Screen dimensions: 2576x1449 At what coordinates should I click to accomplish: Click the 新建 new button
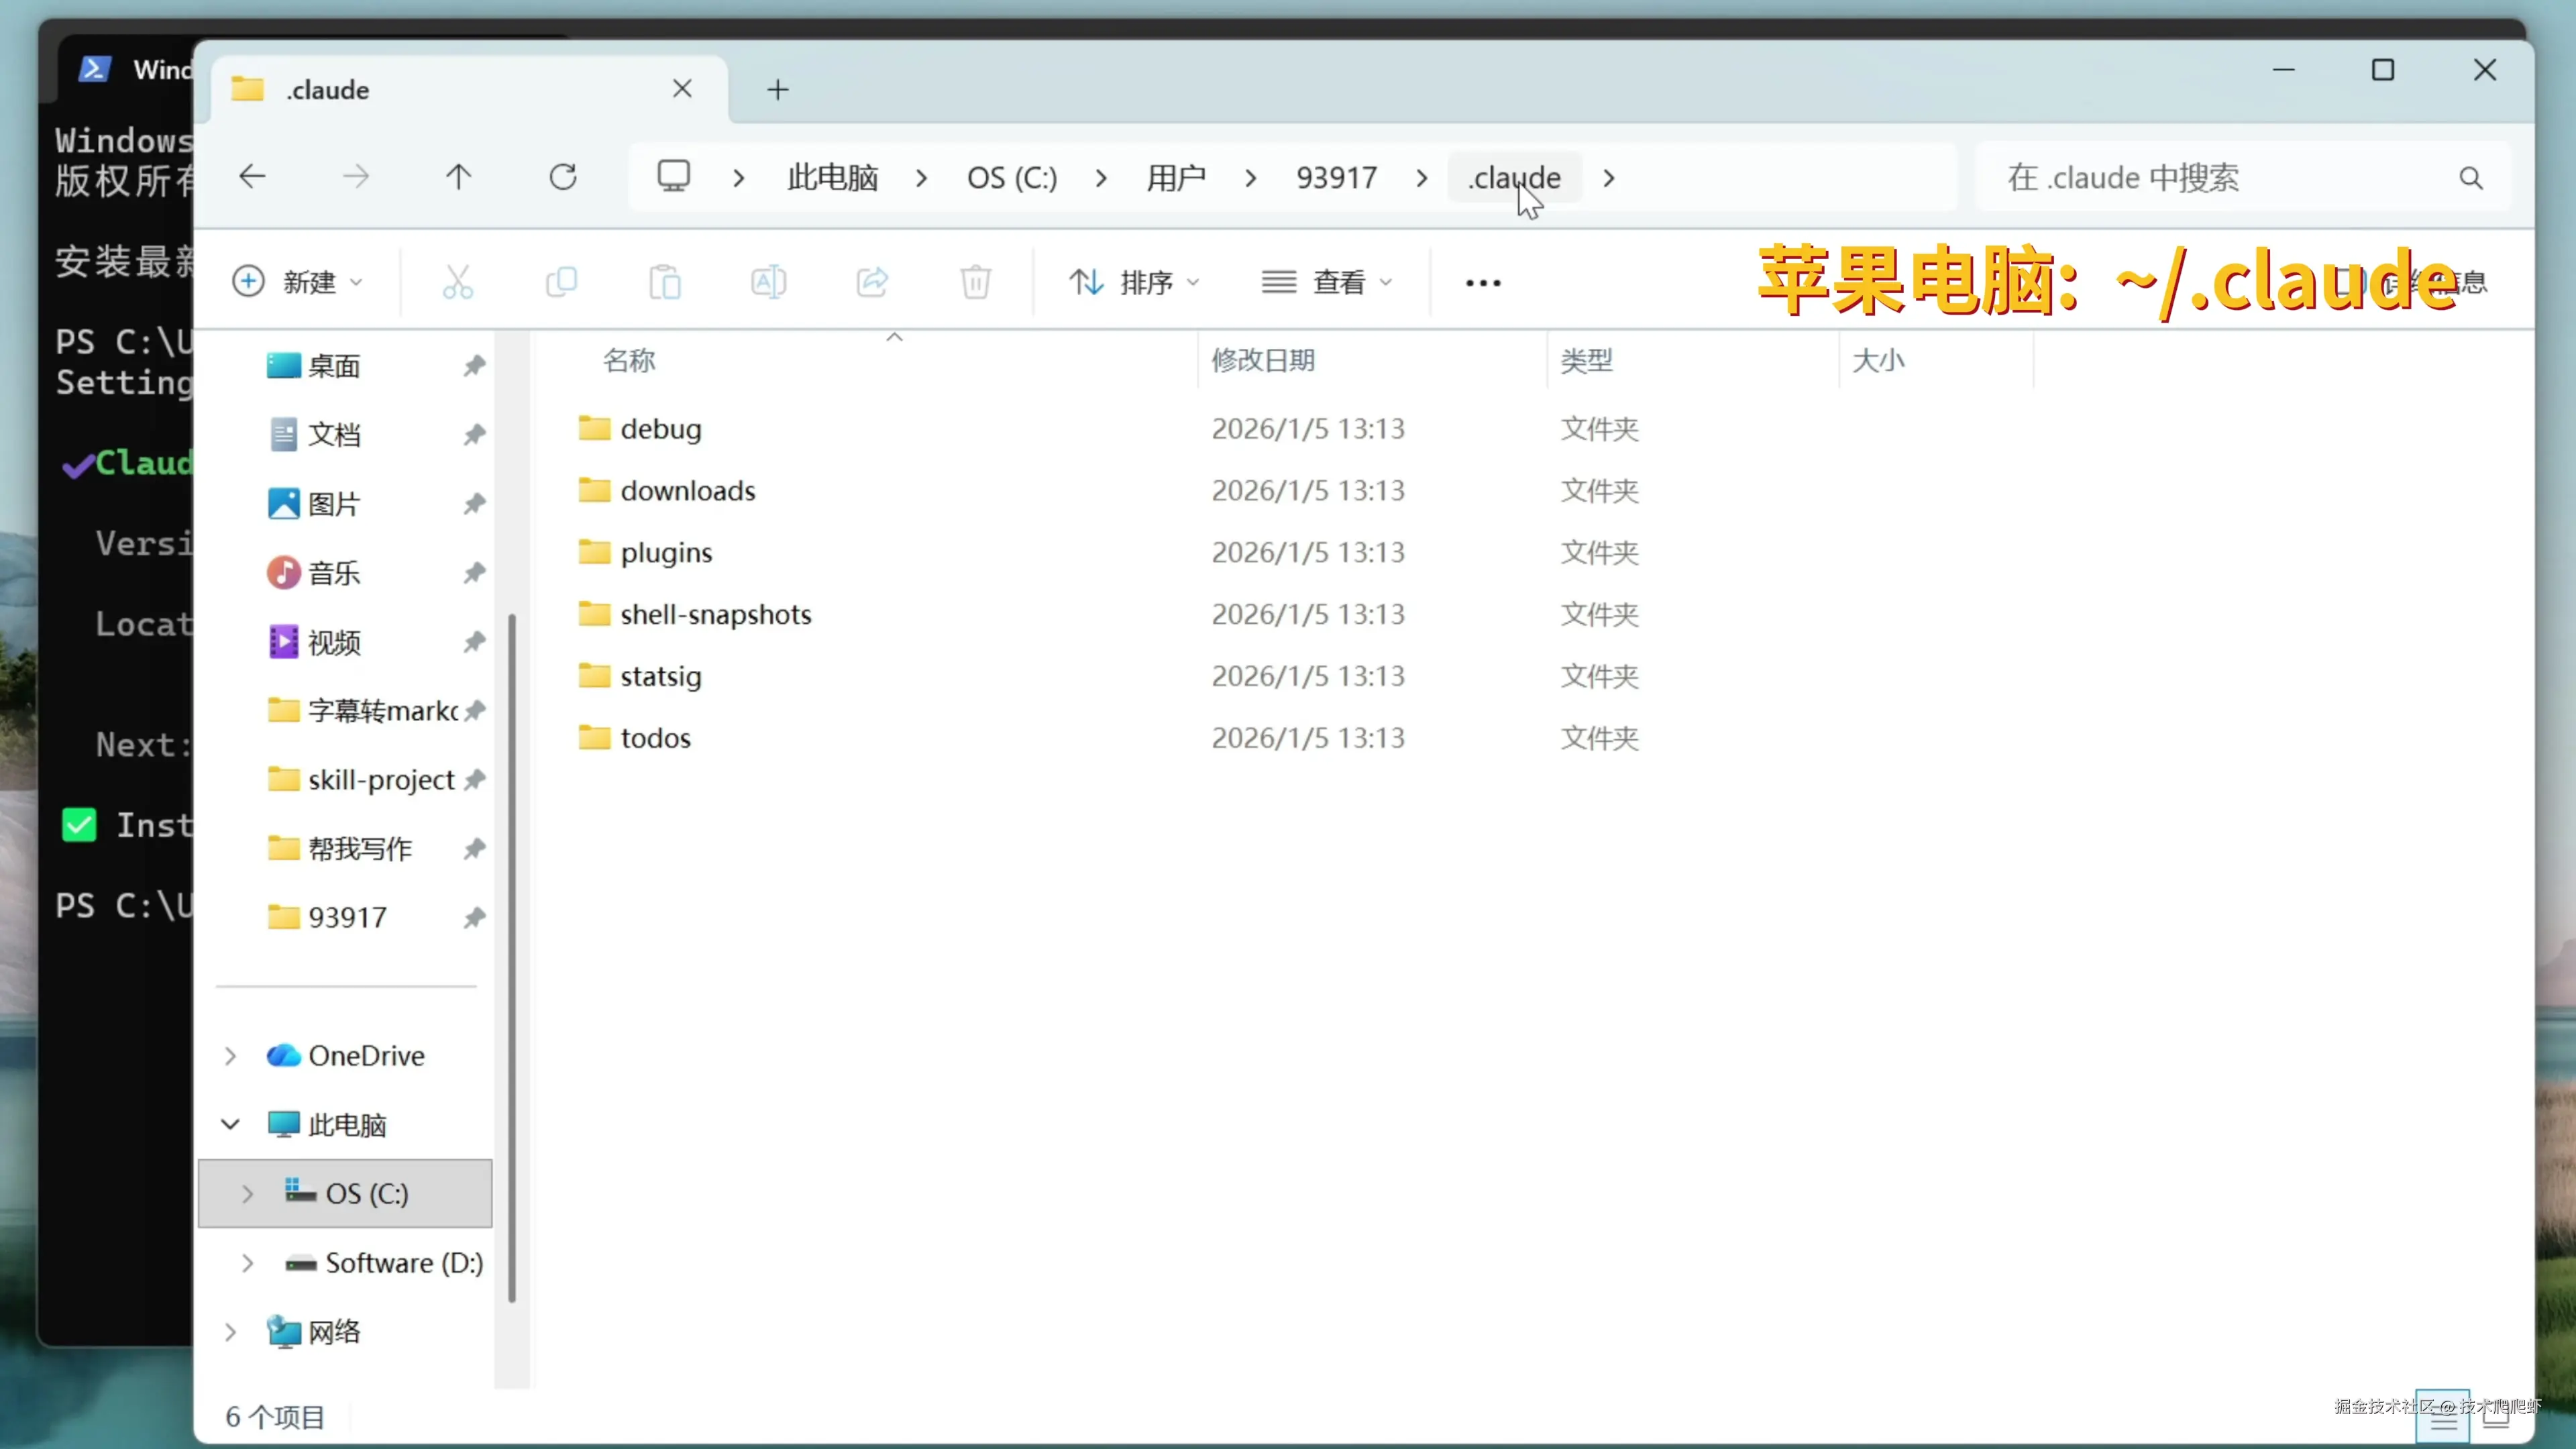pos(296,282)
